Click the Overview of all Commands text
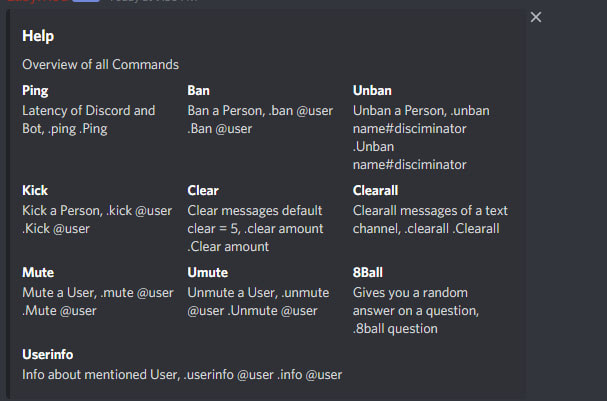Image resolution: width=607 pixels, height=401 pixels. pos(100,65)
